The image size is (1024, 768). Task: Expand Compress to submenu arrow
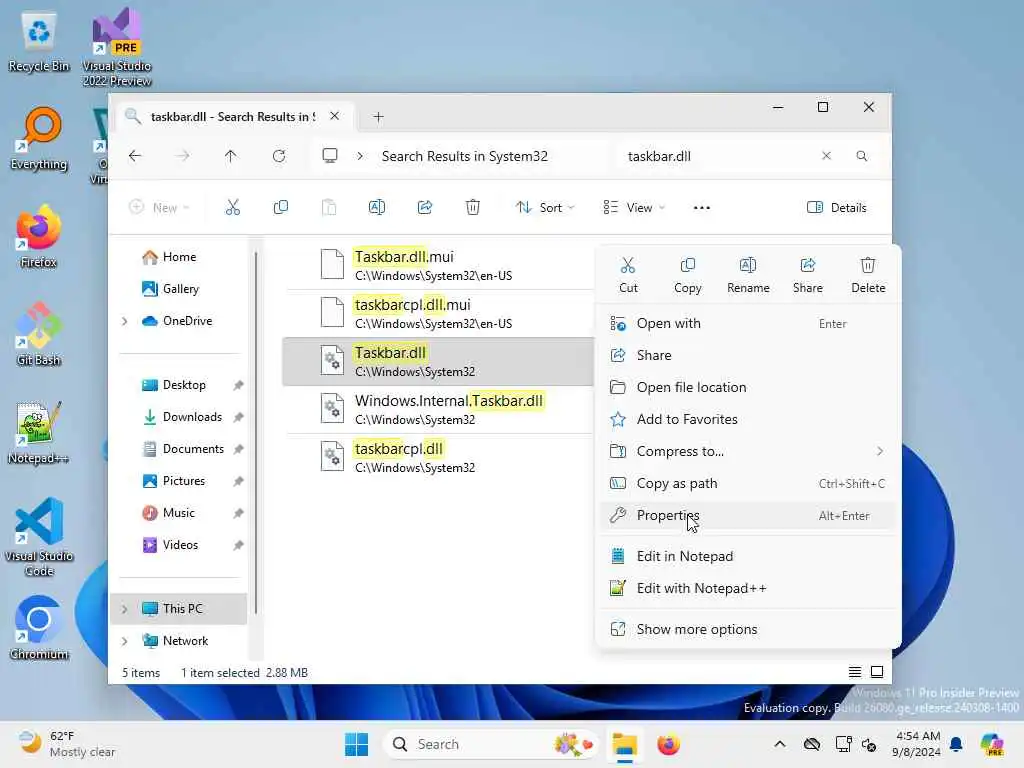tap(880, 451)
